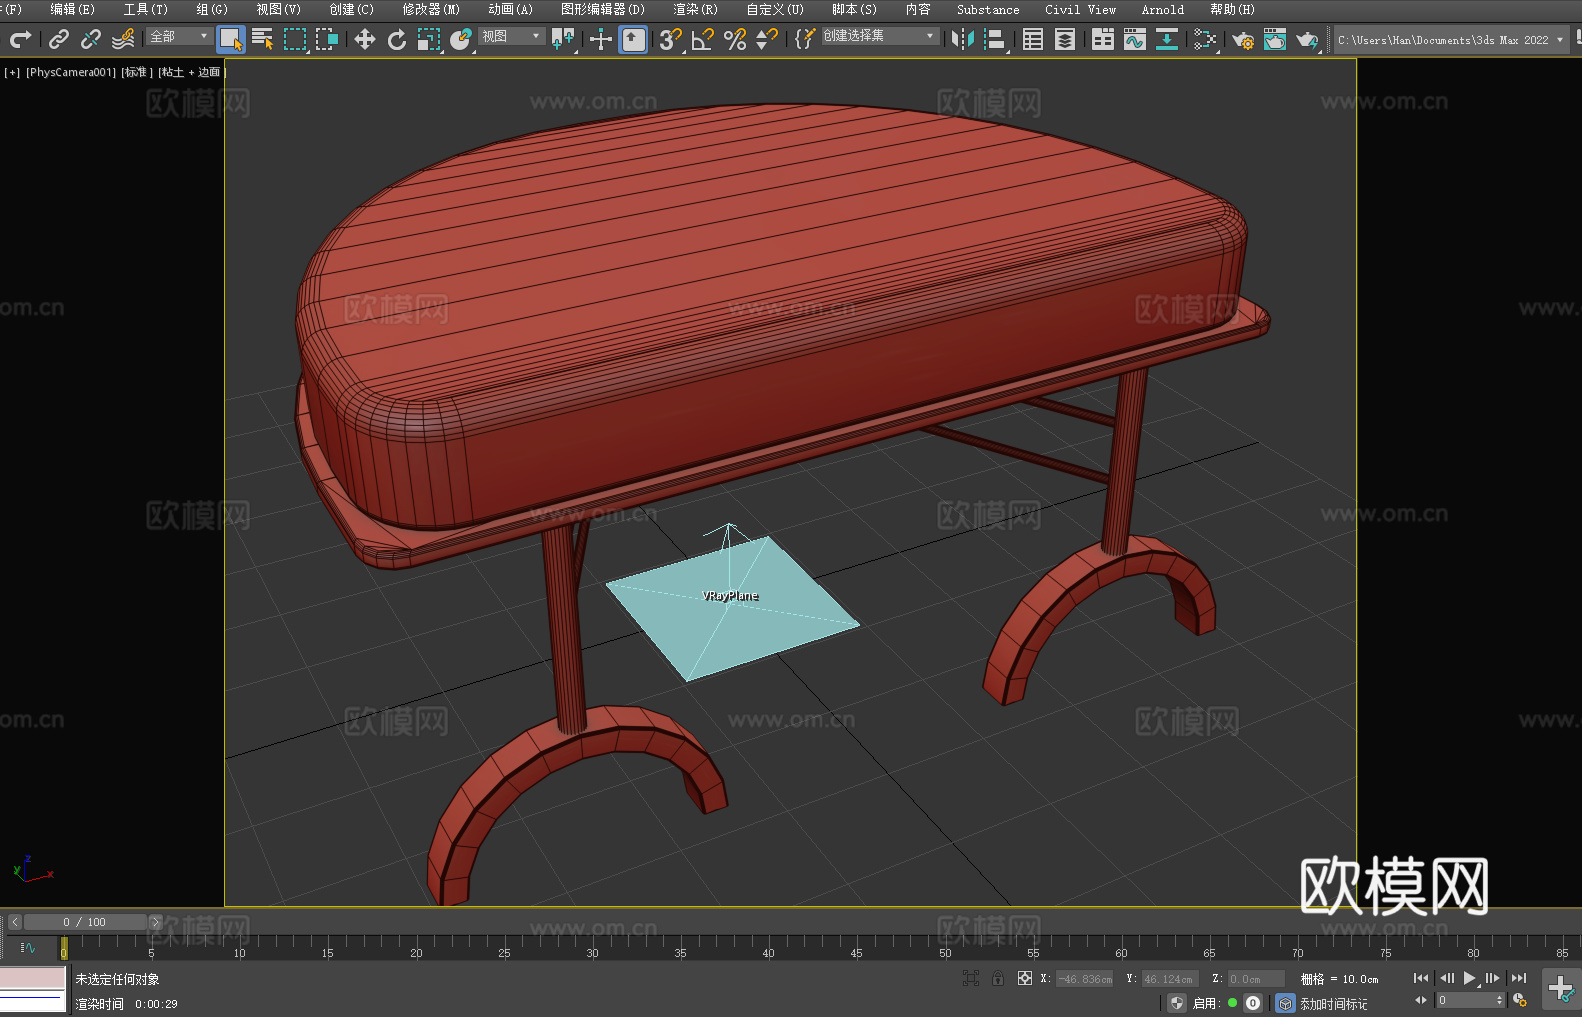Choose Rectangular Selection Region tool
The height and width of the screenshot is (1017, 1582).
point(295,39)
